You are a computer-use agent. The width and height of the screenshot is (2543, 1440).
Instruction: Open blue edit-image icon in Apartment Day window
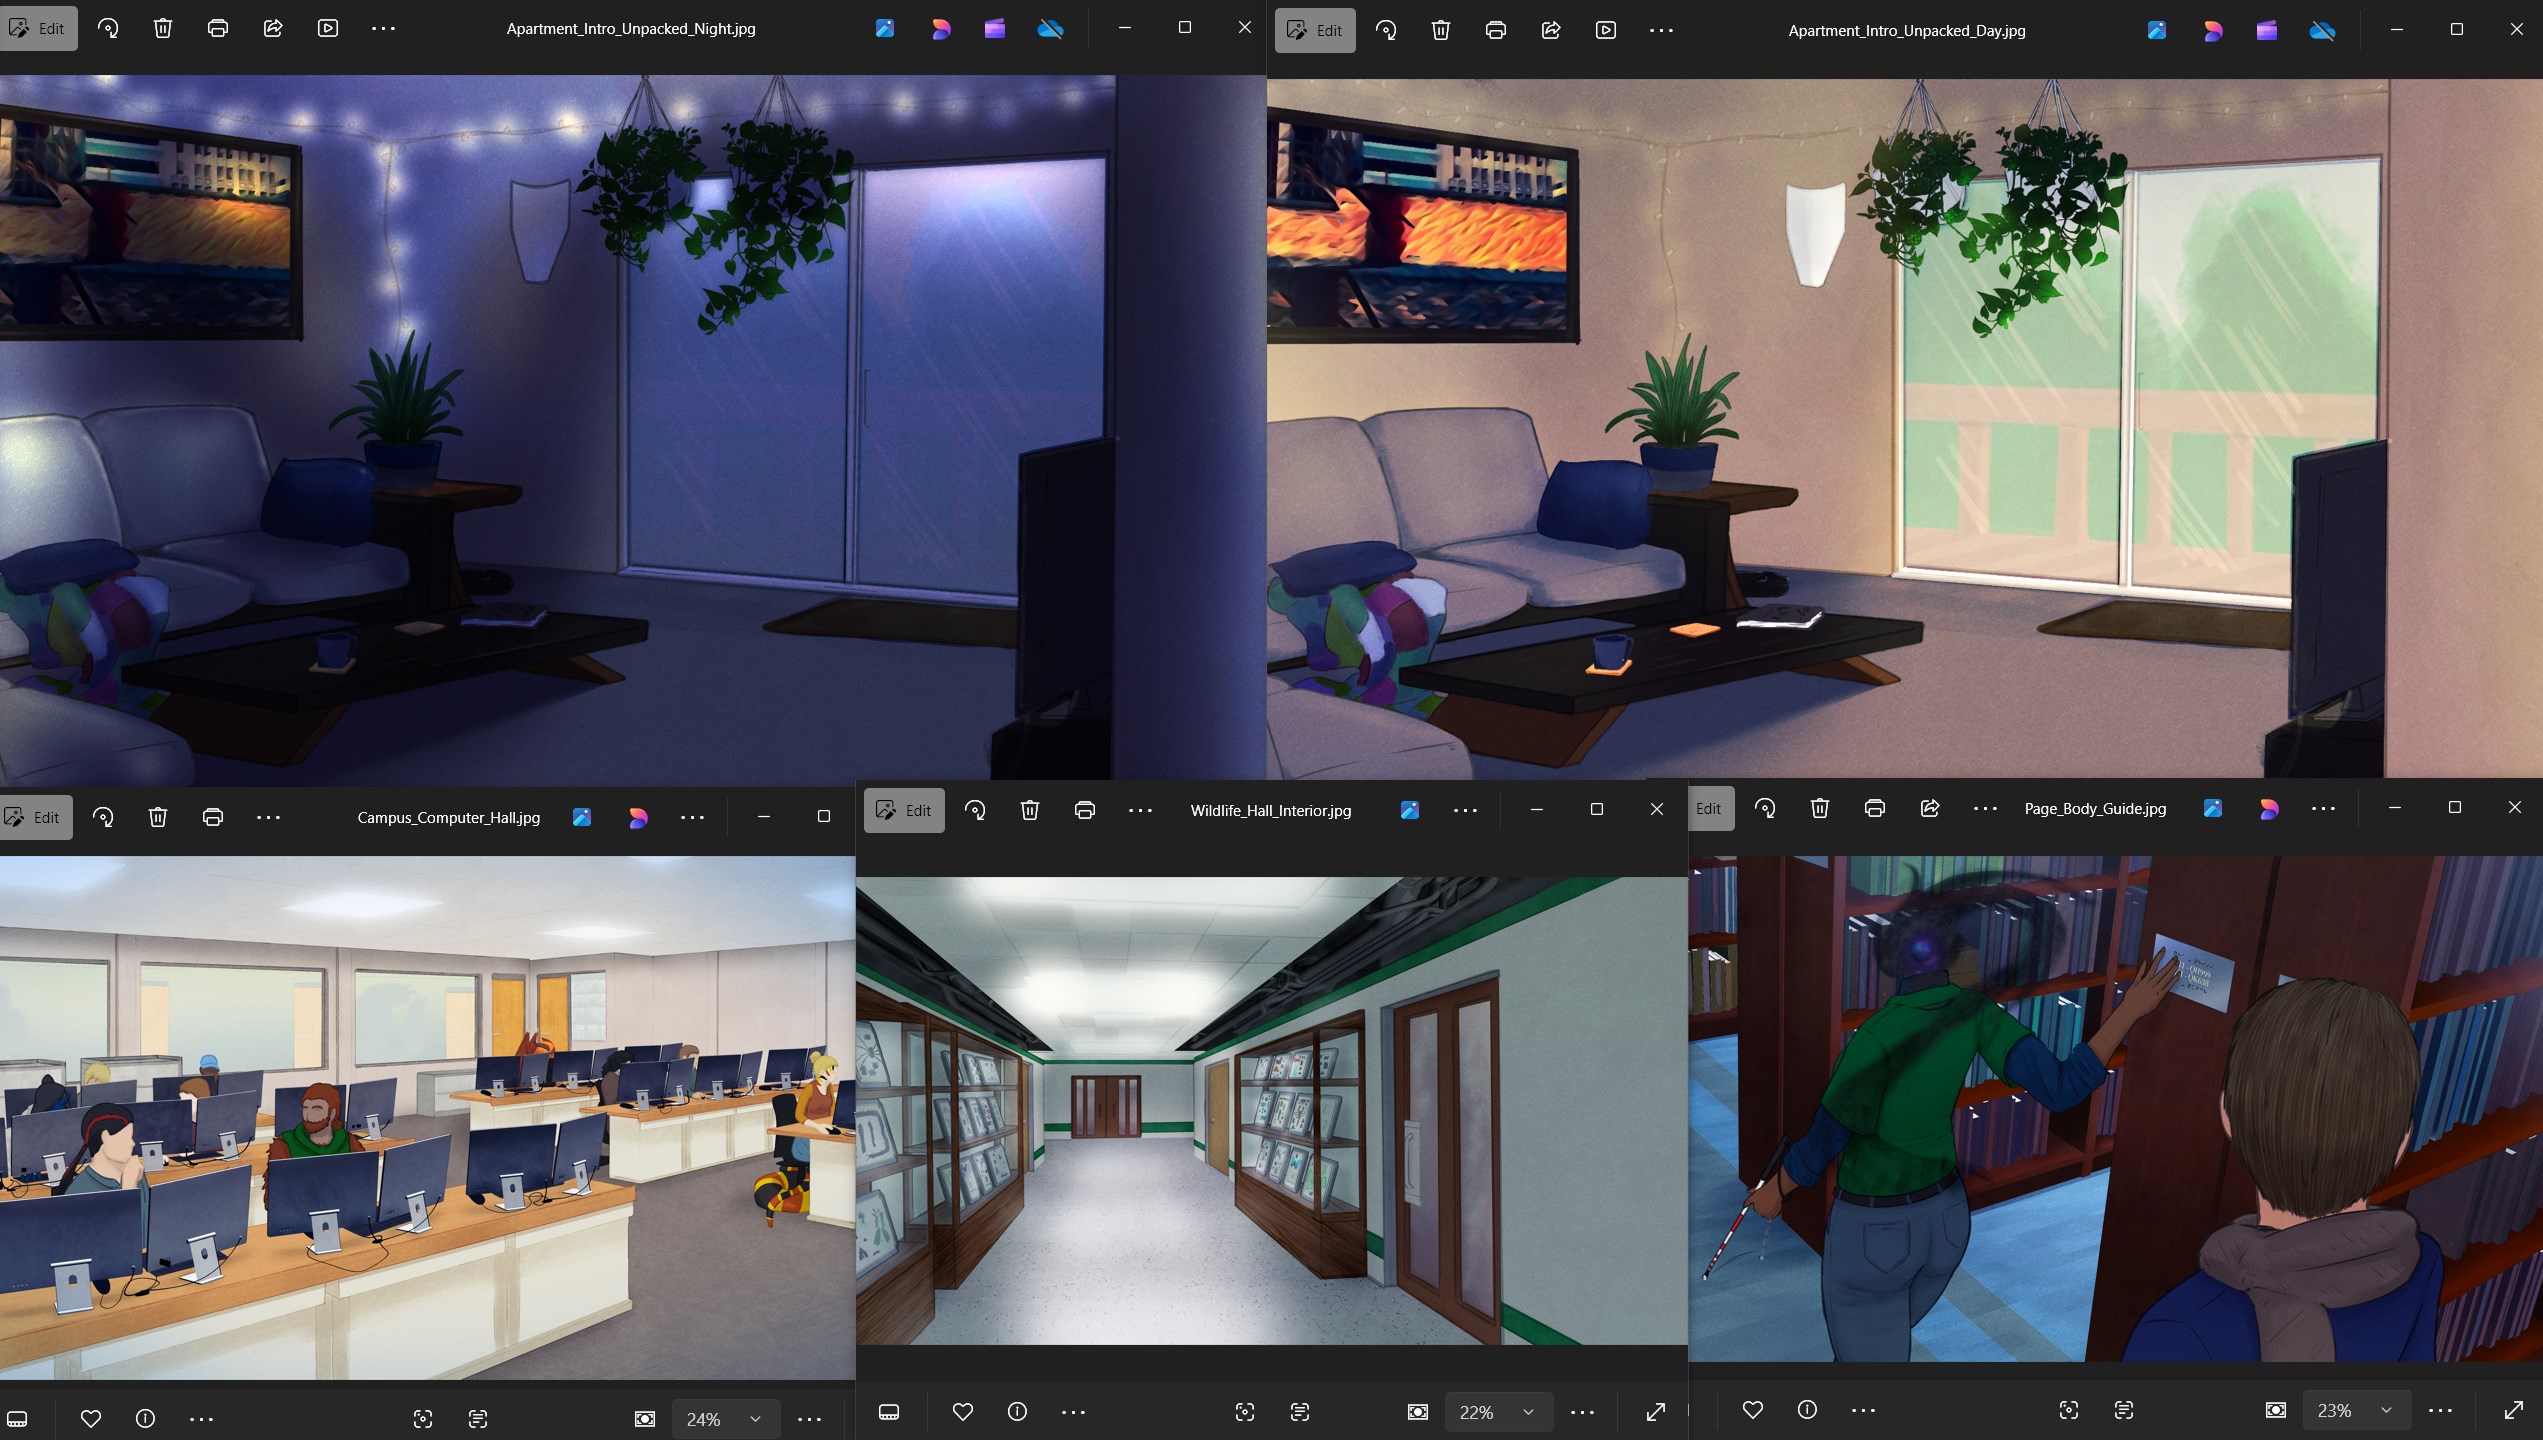pyautogui.click(x=2157, y=31)
